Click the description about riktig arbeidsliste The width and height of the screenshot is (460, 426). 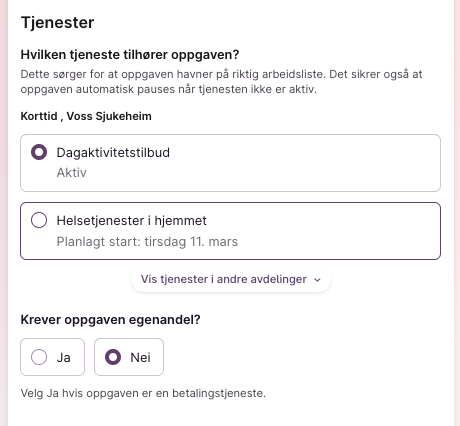click(221, 81)
